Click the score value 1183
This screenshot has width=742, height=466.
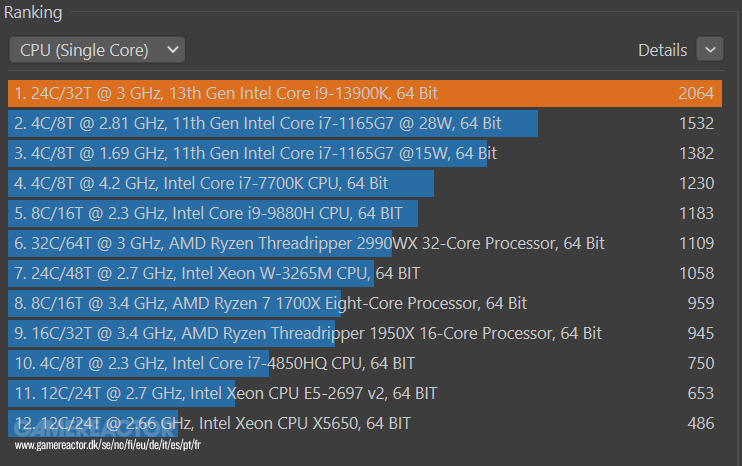coord(696,213)
